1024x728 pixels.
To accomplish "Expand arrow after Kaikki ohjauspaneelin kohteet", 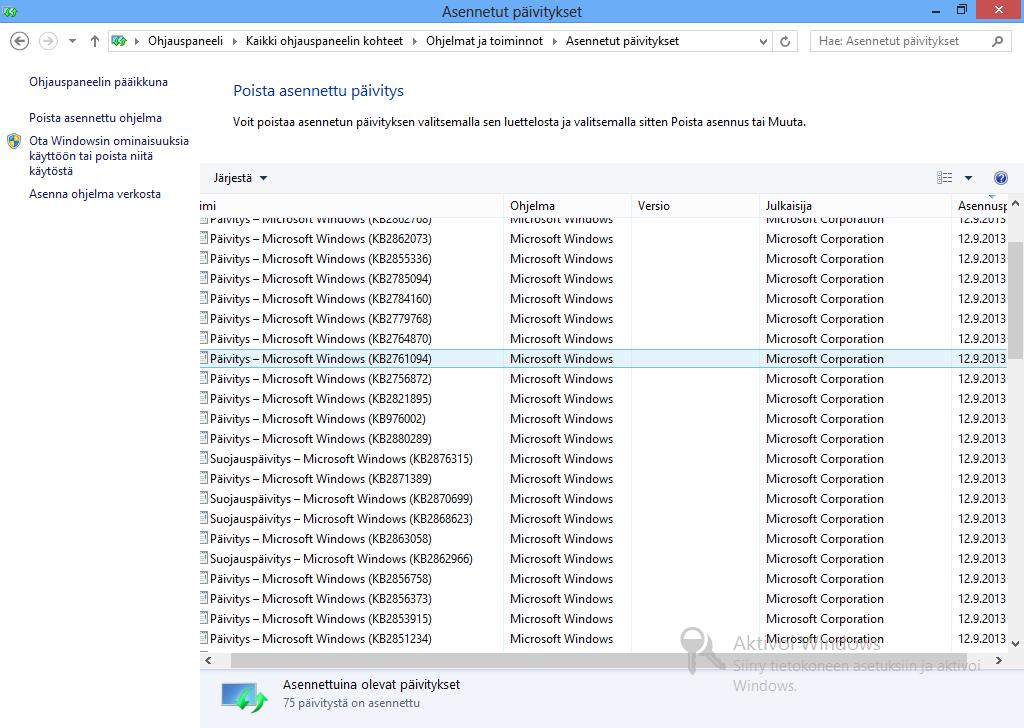I will pyautogui.click(x=415, y=41).
